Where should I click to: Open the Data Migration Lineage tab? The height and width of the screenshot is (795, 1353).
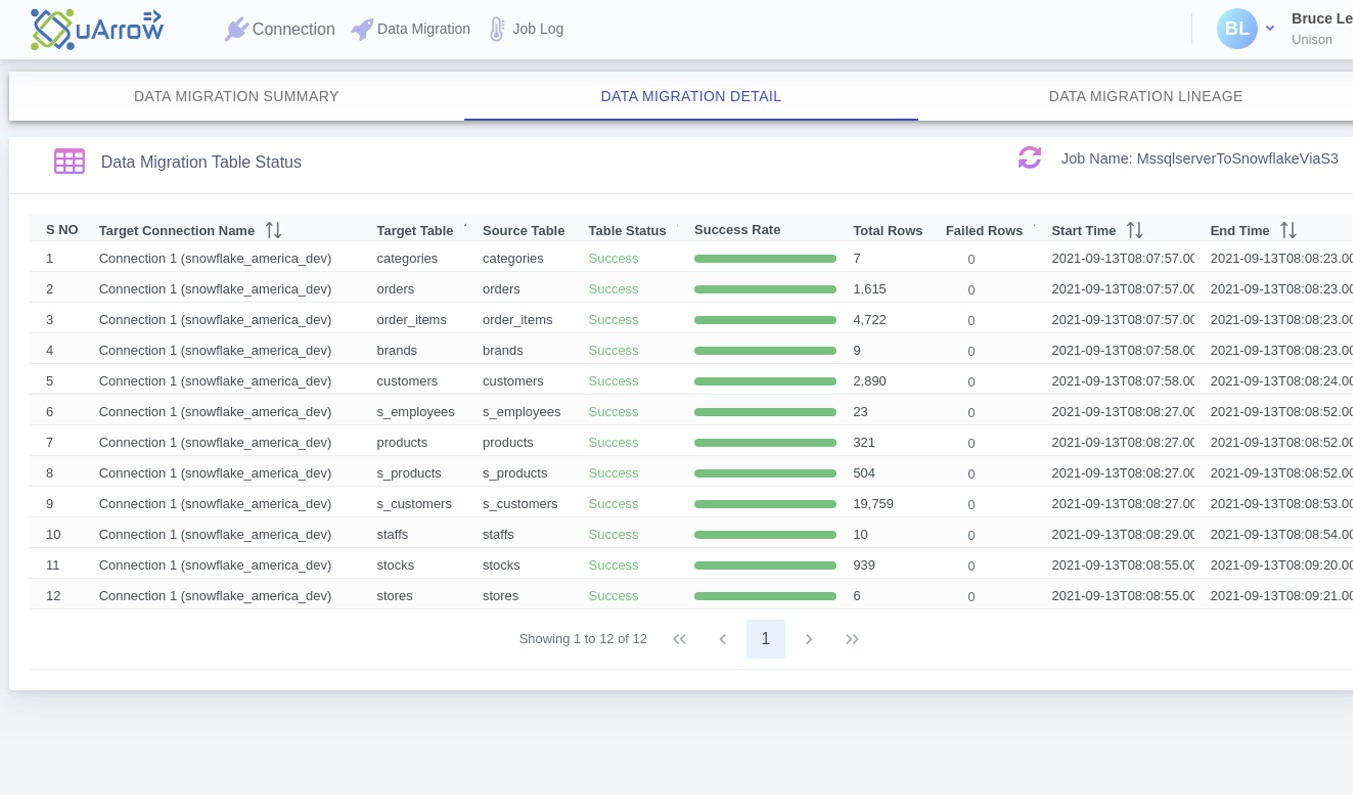pyautogui.click(x=1146, y=96)
